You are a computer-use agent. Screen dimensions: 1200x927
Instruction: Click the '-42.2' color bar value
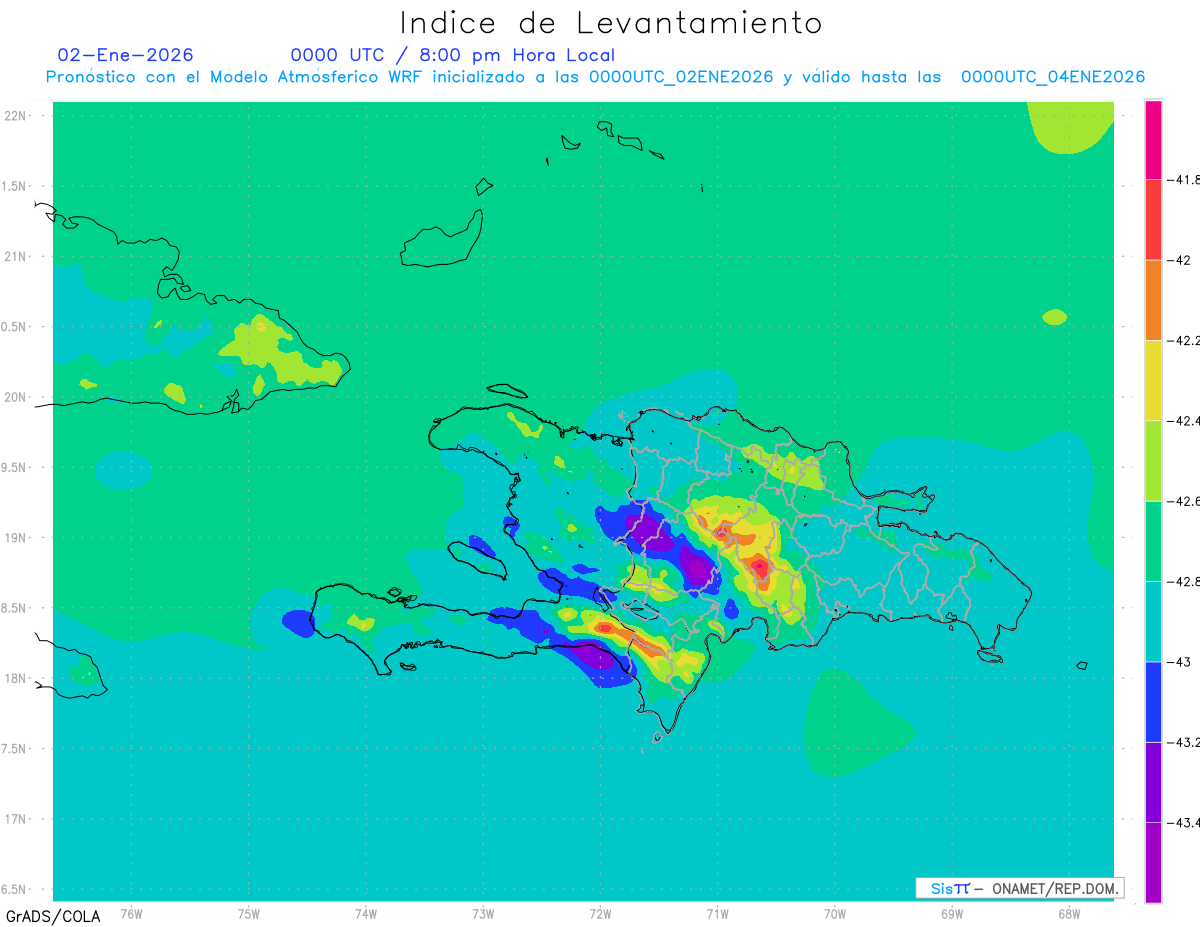click(x=1182, y=340)
